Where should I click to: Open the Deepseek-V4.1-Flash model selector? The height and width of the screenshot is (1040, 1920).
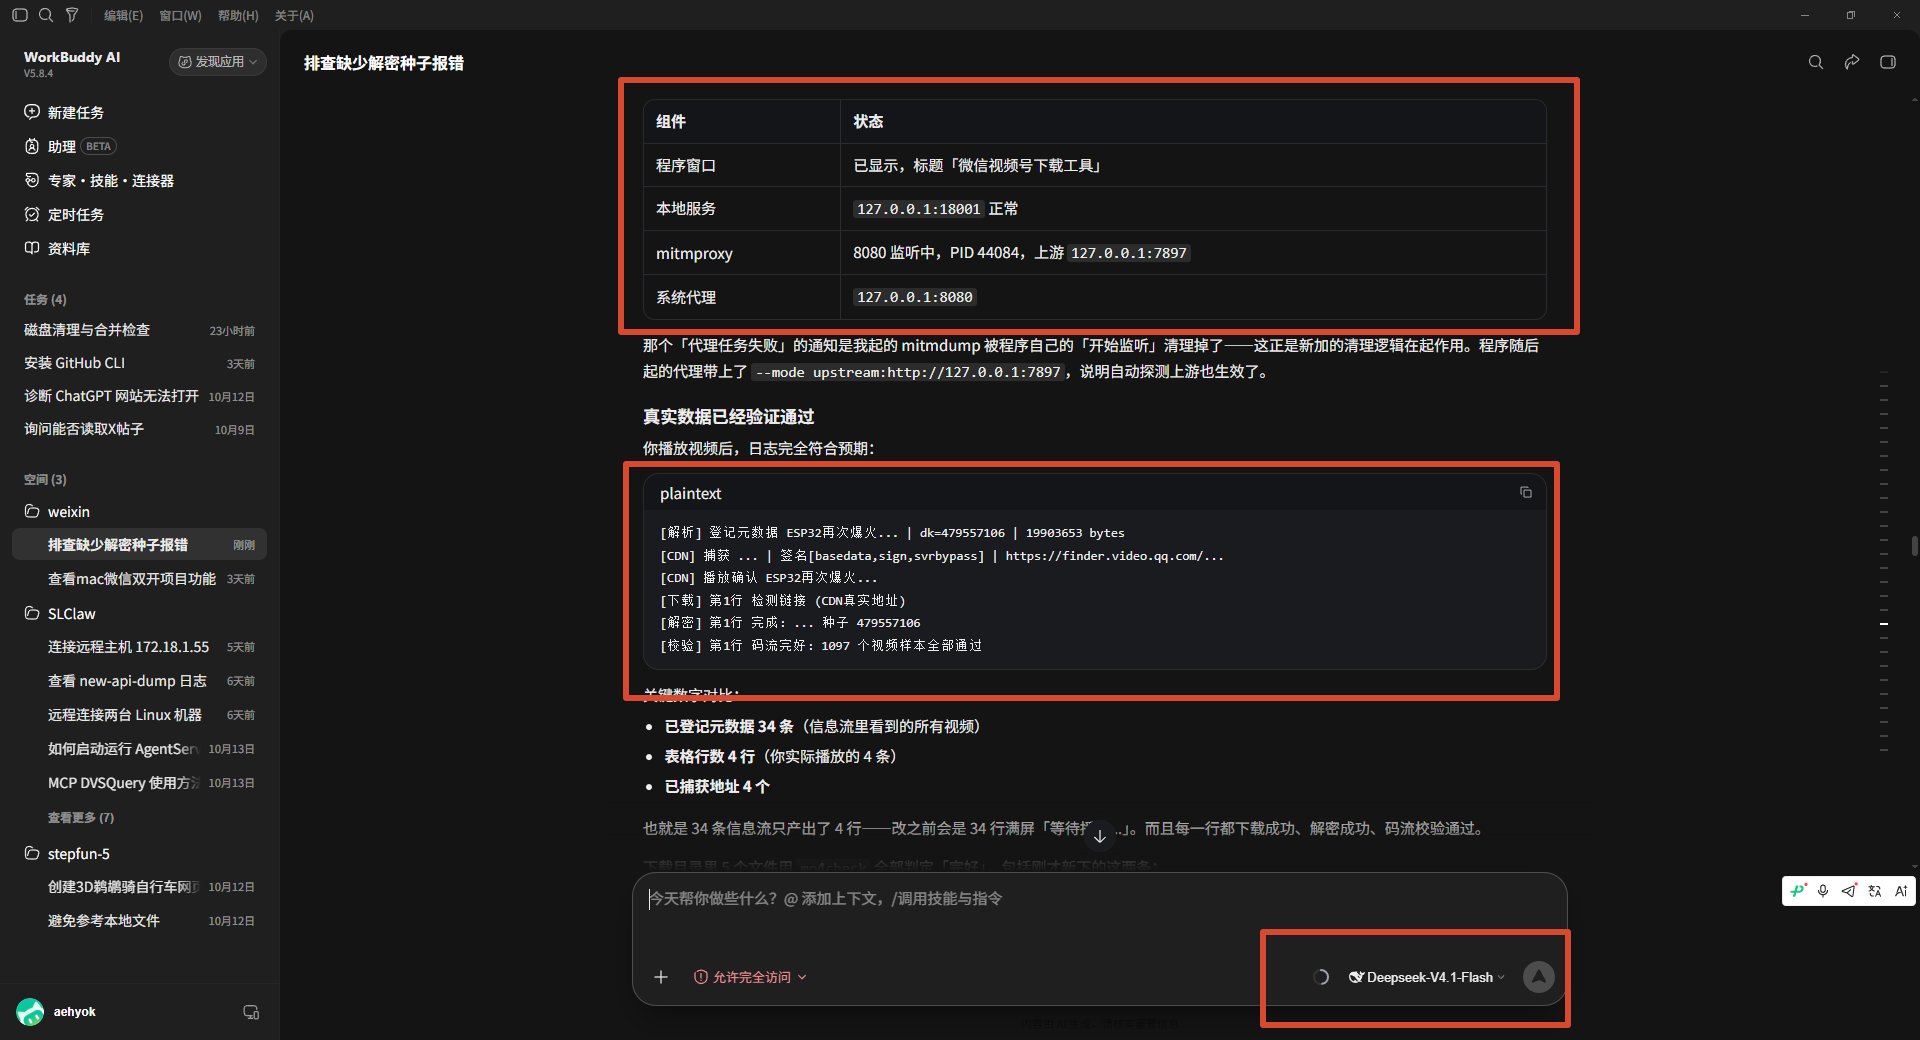pos(1427,977)
